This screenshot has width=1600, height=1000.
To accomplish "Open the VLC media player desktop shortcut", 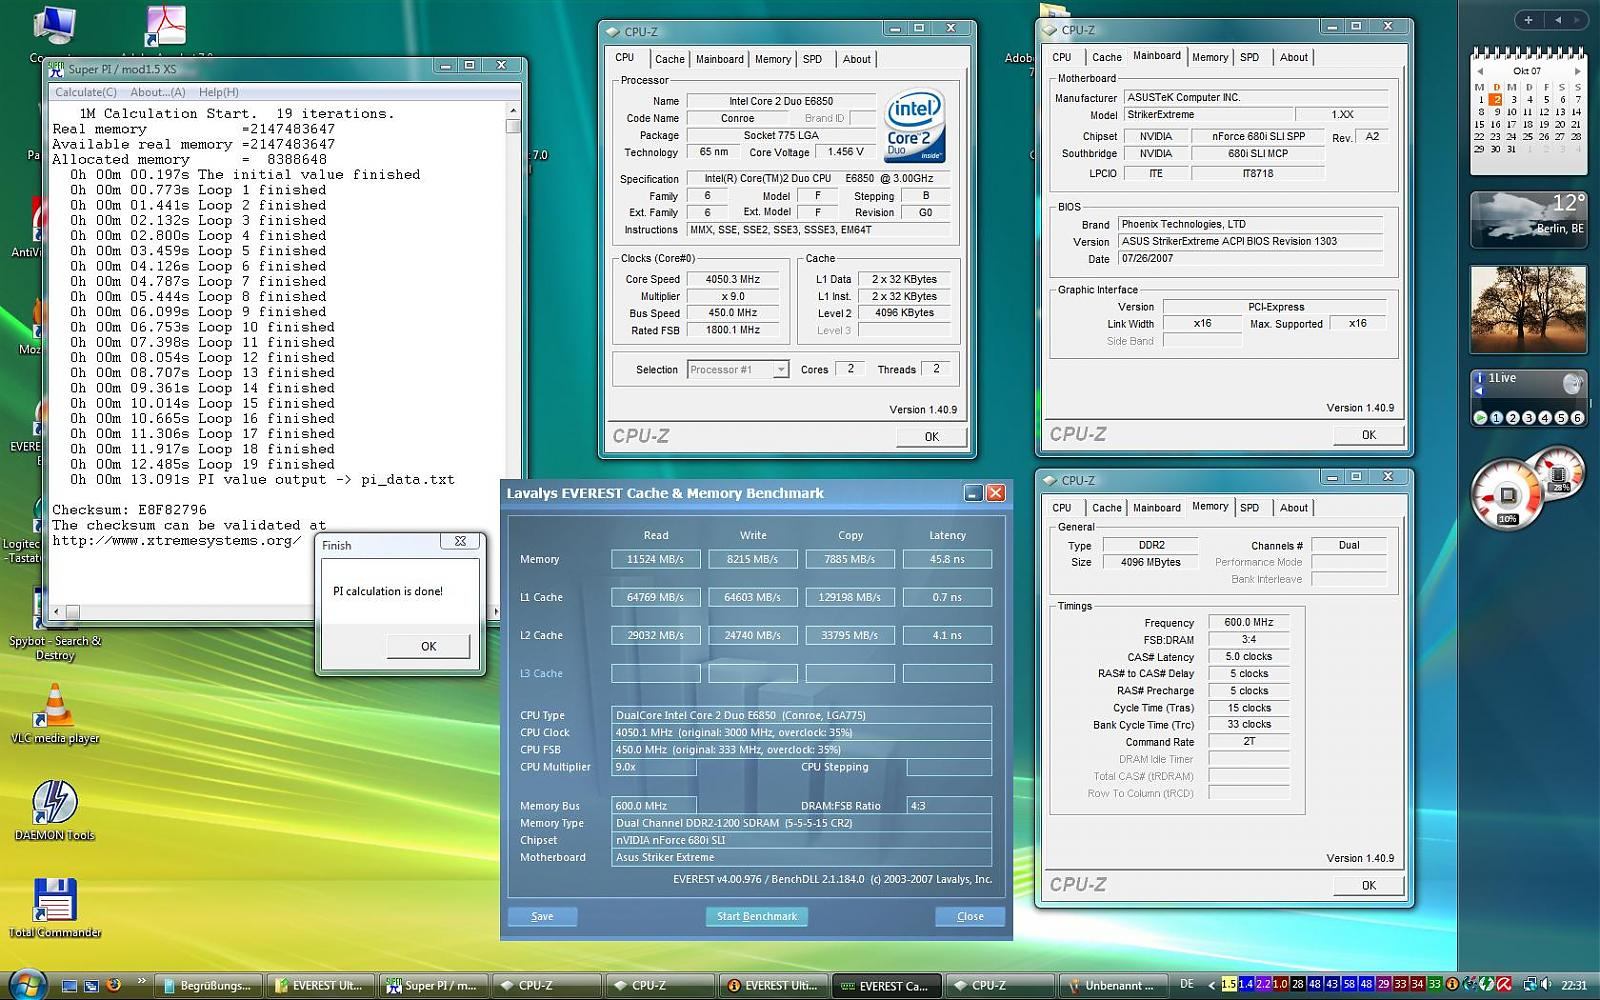I will click(55, 706).
